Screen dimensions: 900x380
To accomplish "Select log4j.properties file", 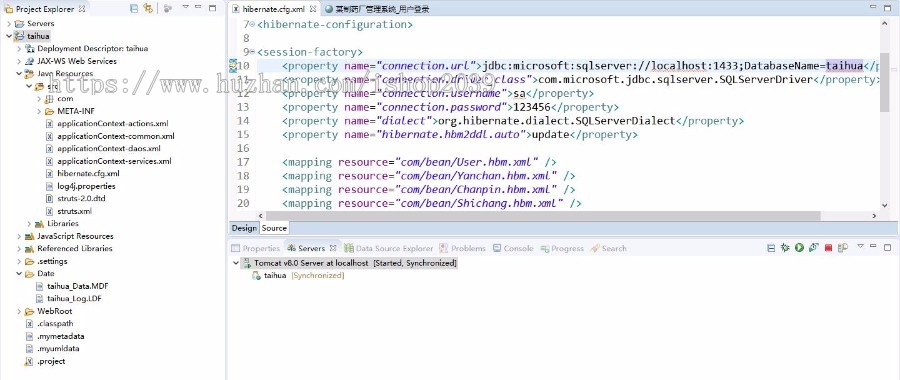I will [x=80, y=187].
